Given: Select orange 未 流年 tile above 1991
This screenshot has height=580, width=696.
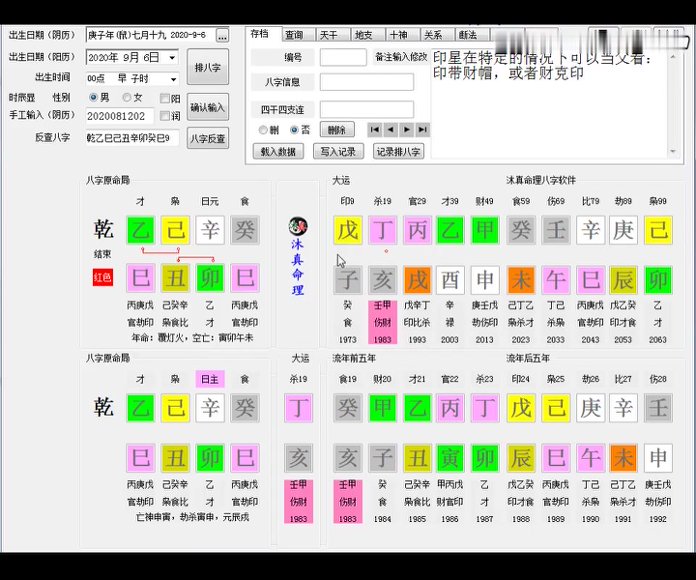Looking at the screenshot, I should click(x=623, y=458).
